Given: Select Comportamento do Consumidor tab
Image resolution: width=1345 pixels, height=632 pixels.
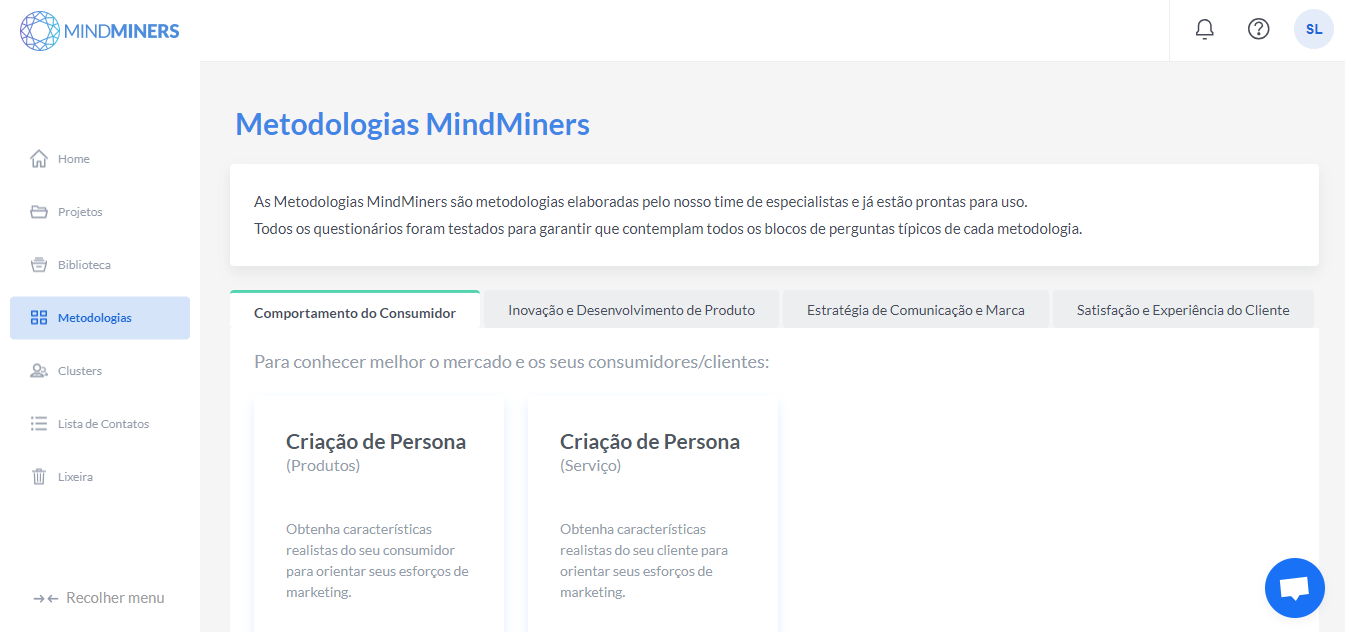Looking at the screenshot, I should [355, 310].
